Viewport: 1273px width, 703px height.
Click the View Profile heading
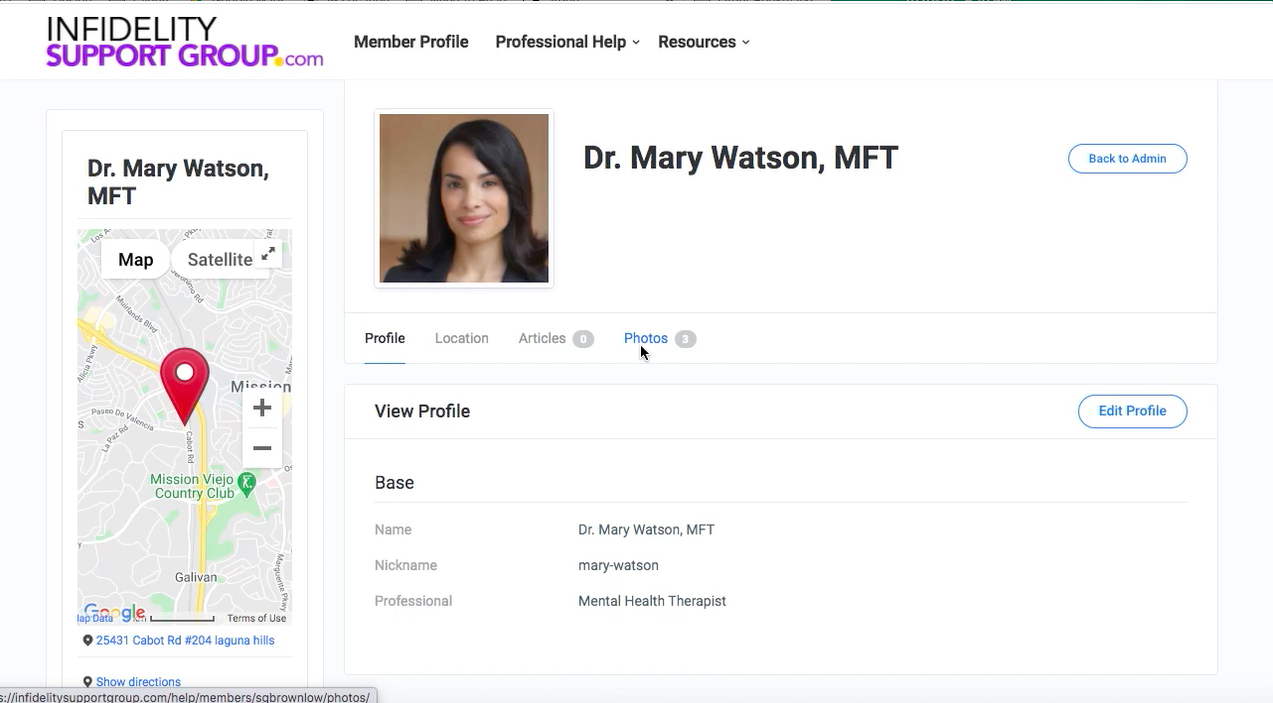pos(422,411)
